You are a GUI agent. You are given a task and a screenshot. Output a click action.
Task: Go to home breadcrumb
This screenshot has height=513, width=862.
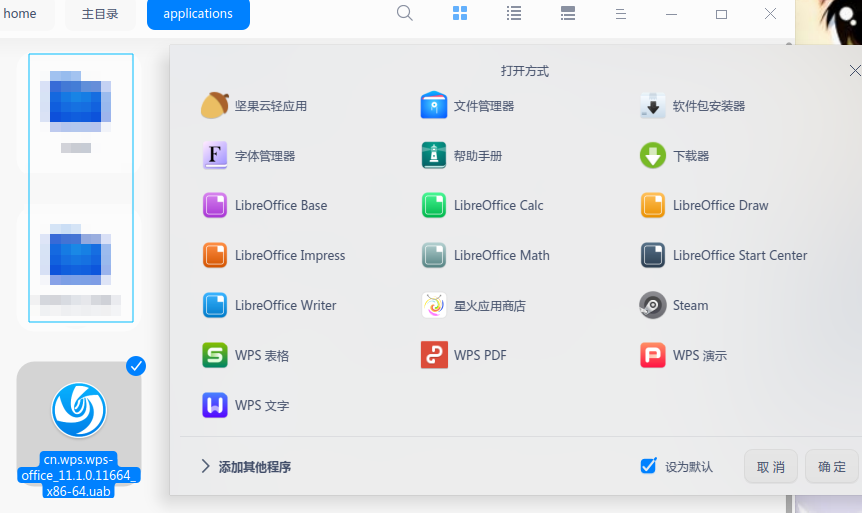(x=20, y=14)
